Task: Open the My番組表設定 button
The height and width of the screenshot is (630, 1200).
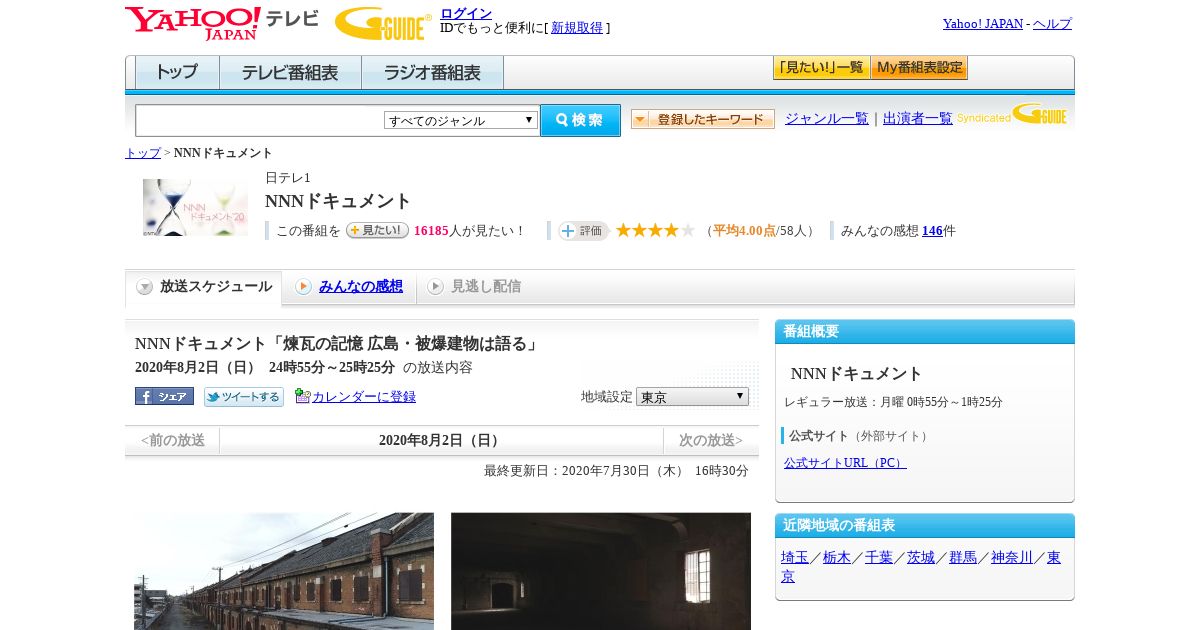Action: tap(919, 68)
